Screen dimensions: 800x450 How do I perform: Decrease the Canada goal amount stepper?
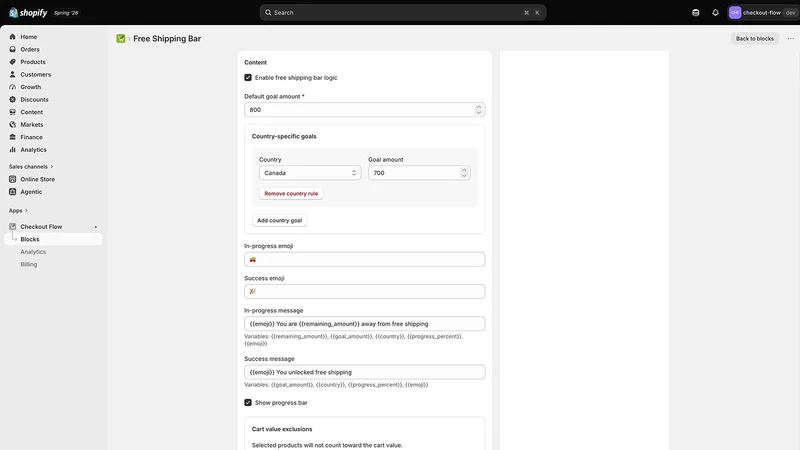pyautogui.click(x=464, y=176)
